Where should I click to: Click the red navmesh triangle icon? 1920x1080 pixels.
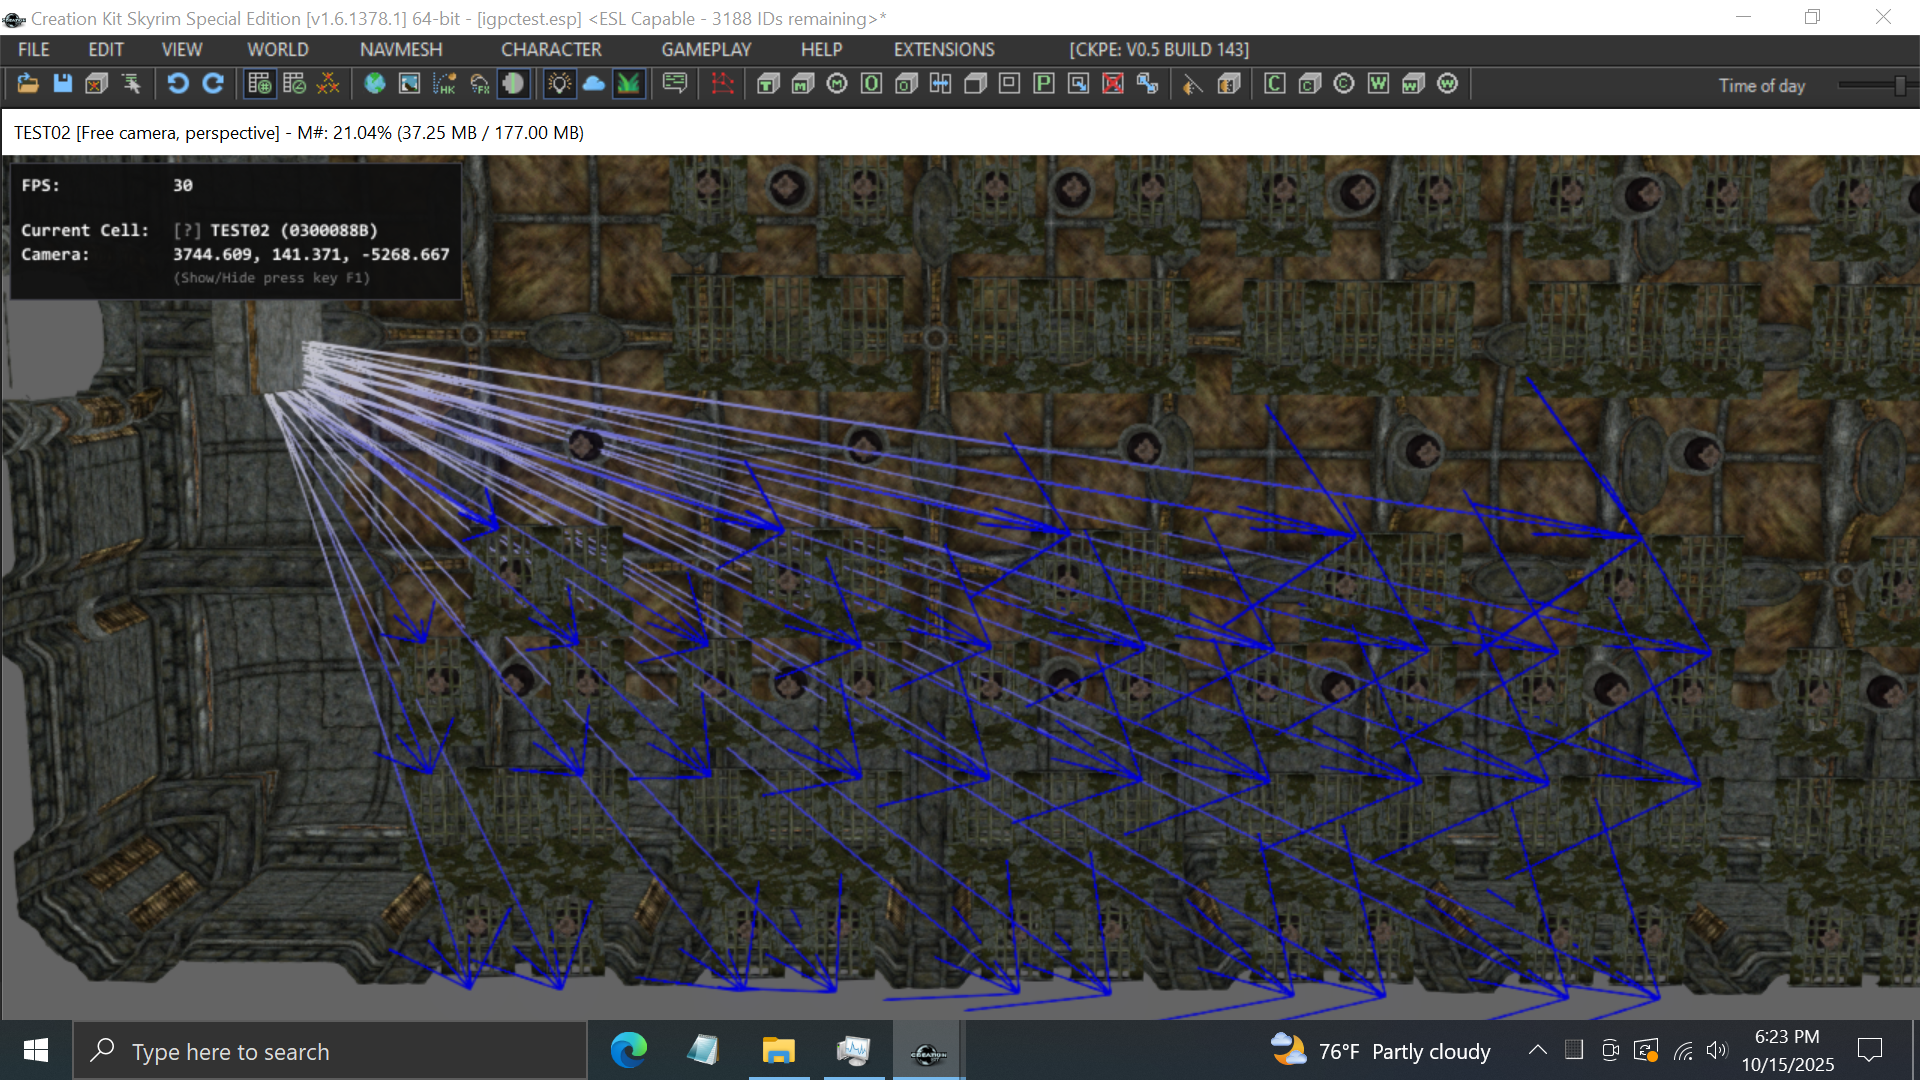pyautogui.click(x=722, y=84)
